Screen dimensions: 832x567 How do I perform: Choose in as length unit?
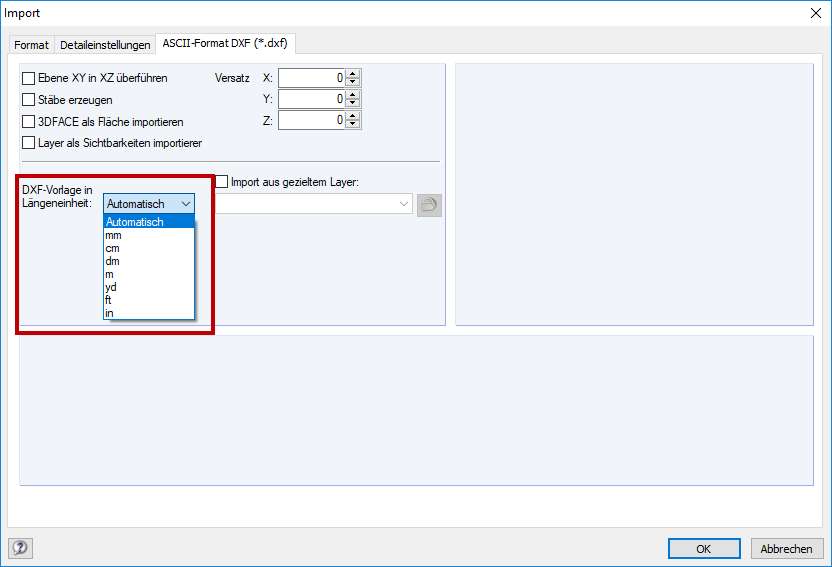tap(149, 313)
